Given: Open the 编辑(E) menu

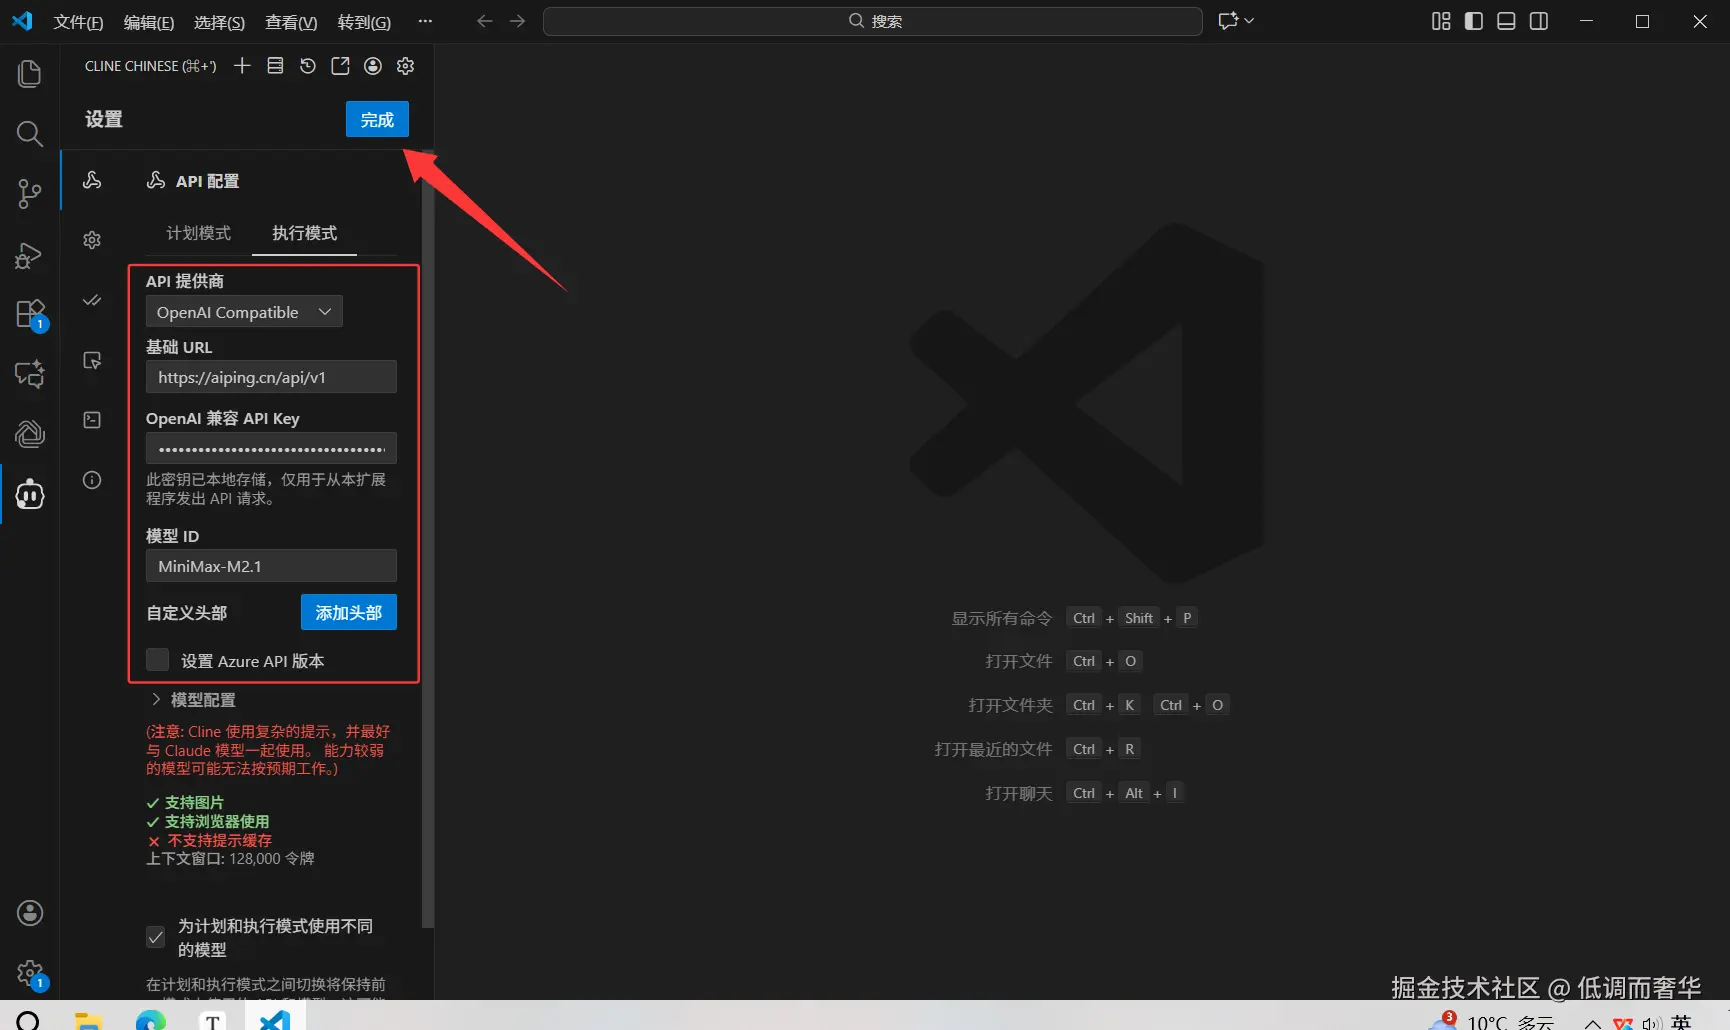Looking at the screenshot, I should [149, 22].
